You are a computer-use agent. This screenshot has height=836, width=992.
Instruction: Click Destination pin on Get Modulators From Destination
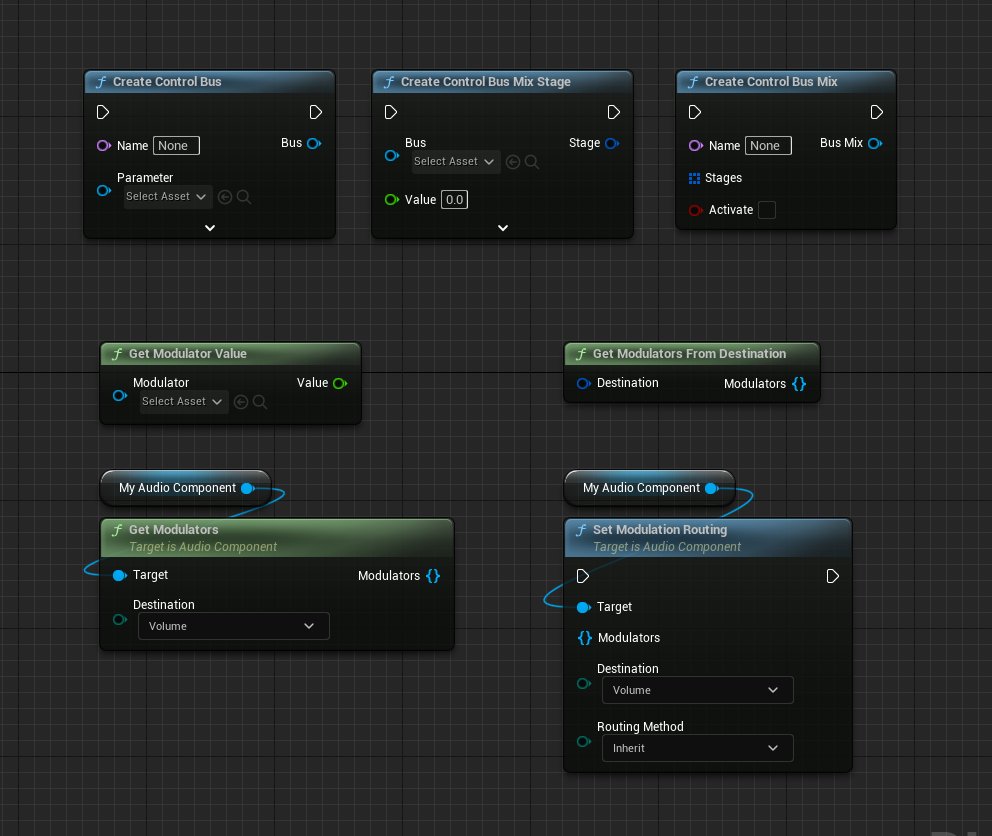click(x=583, y=383)
